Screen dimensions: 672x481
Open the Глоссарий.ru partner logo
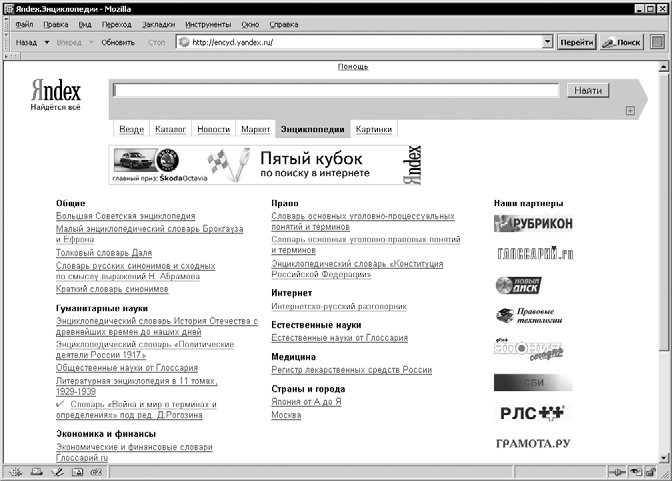535,253
